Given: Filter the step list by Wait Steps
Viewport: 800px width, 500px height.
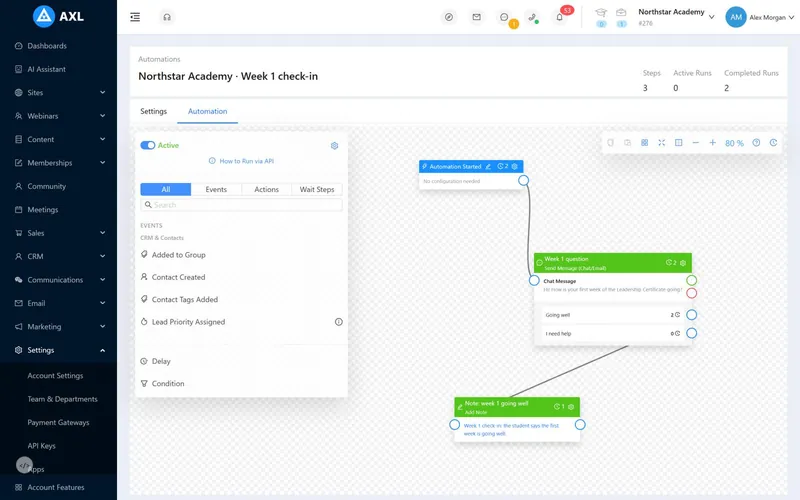Looking at the screenshot, I should pyautogui.click(x=317, y=189).
